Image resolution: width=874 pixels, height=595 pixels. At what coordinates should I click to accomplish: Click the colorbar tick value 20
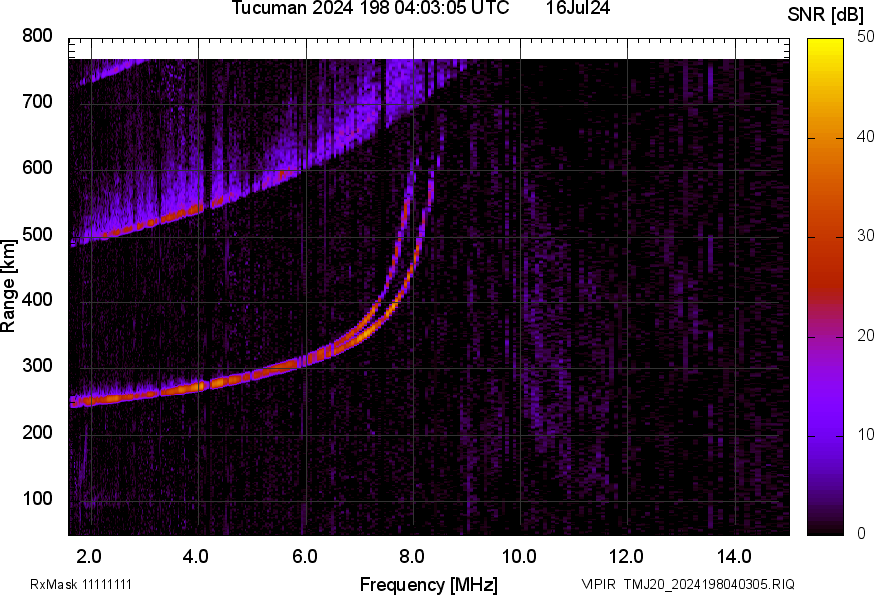pos(865,335)
